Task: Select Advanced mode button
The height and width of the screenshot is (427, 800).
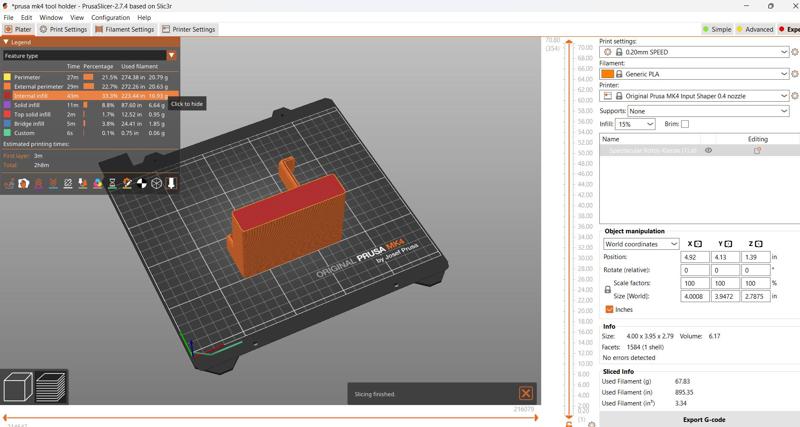Action: [x=755, y=30]
